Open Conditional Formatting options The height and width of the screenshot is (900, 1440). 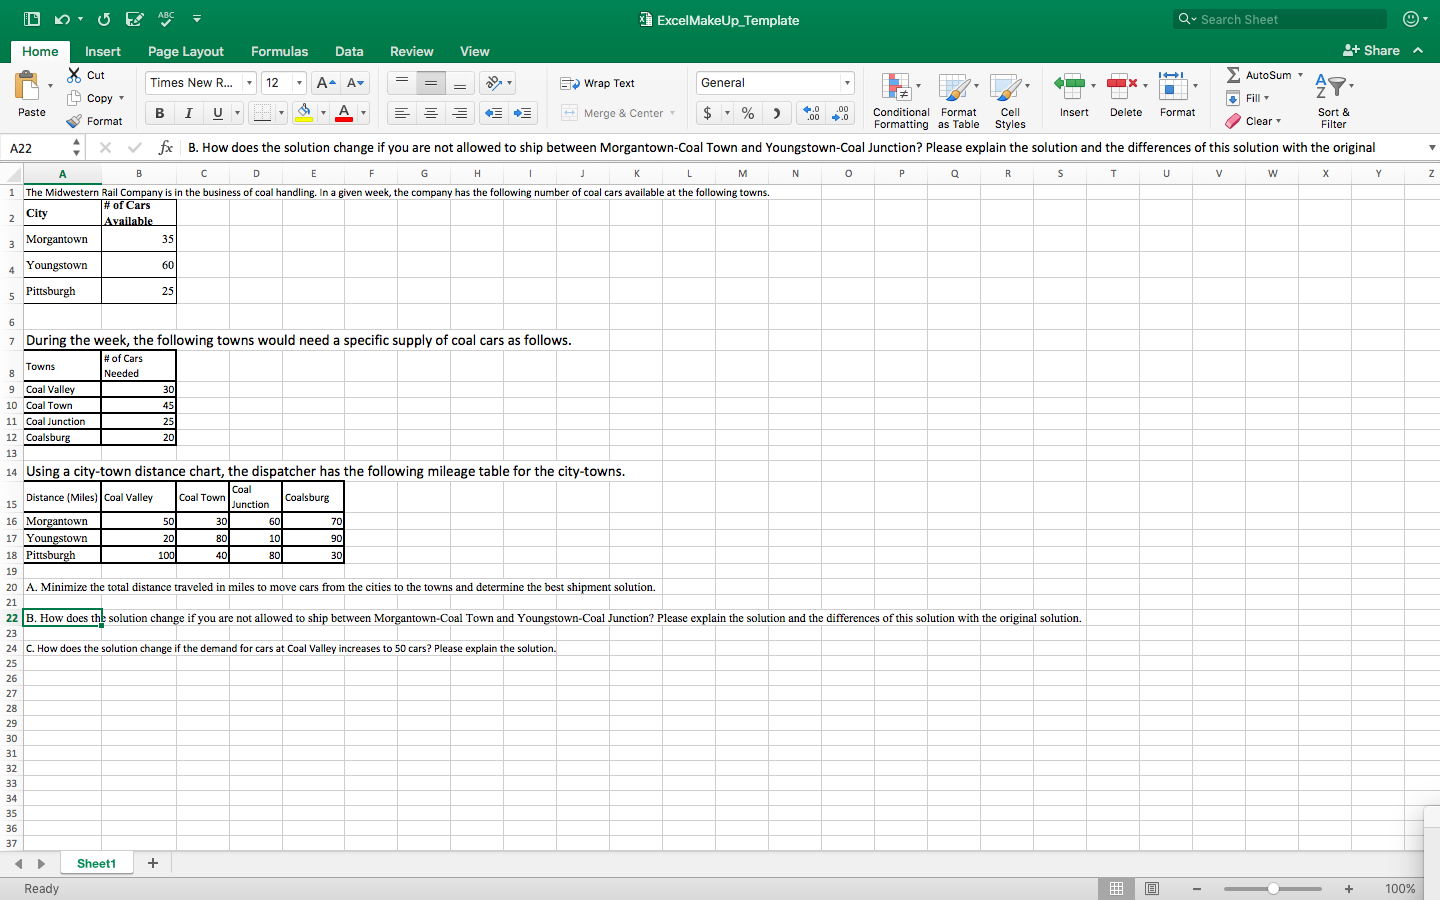pyautogui.click(x=900, y=100)
